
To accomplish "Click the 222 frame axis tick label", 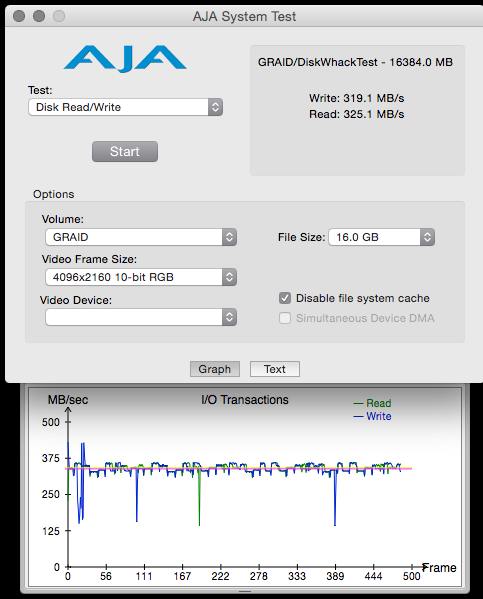I will click(220, 576).
